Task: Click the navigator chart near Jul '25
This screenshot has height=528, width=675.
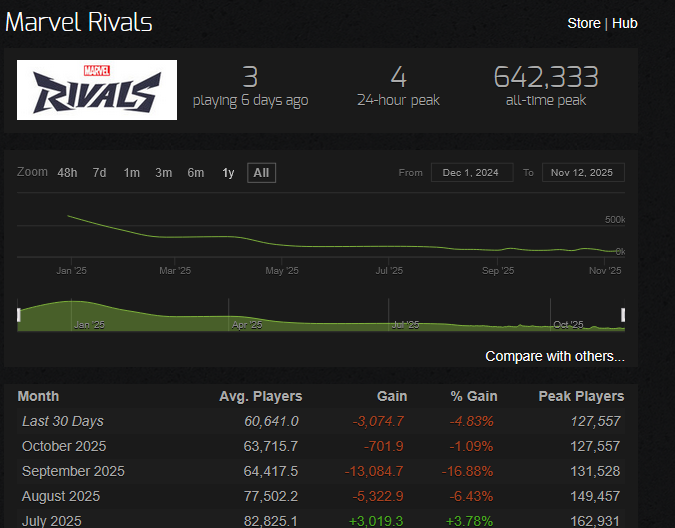Action: pyautogui.click(x=405, y=324)
